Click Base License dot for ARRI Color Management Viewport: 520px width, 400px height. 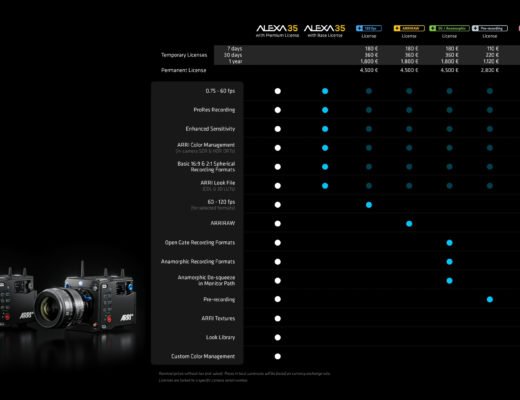click(x=325, y=148)
